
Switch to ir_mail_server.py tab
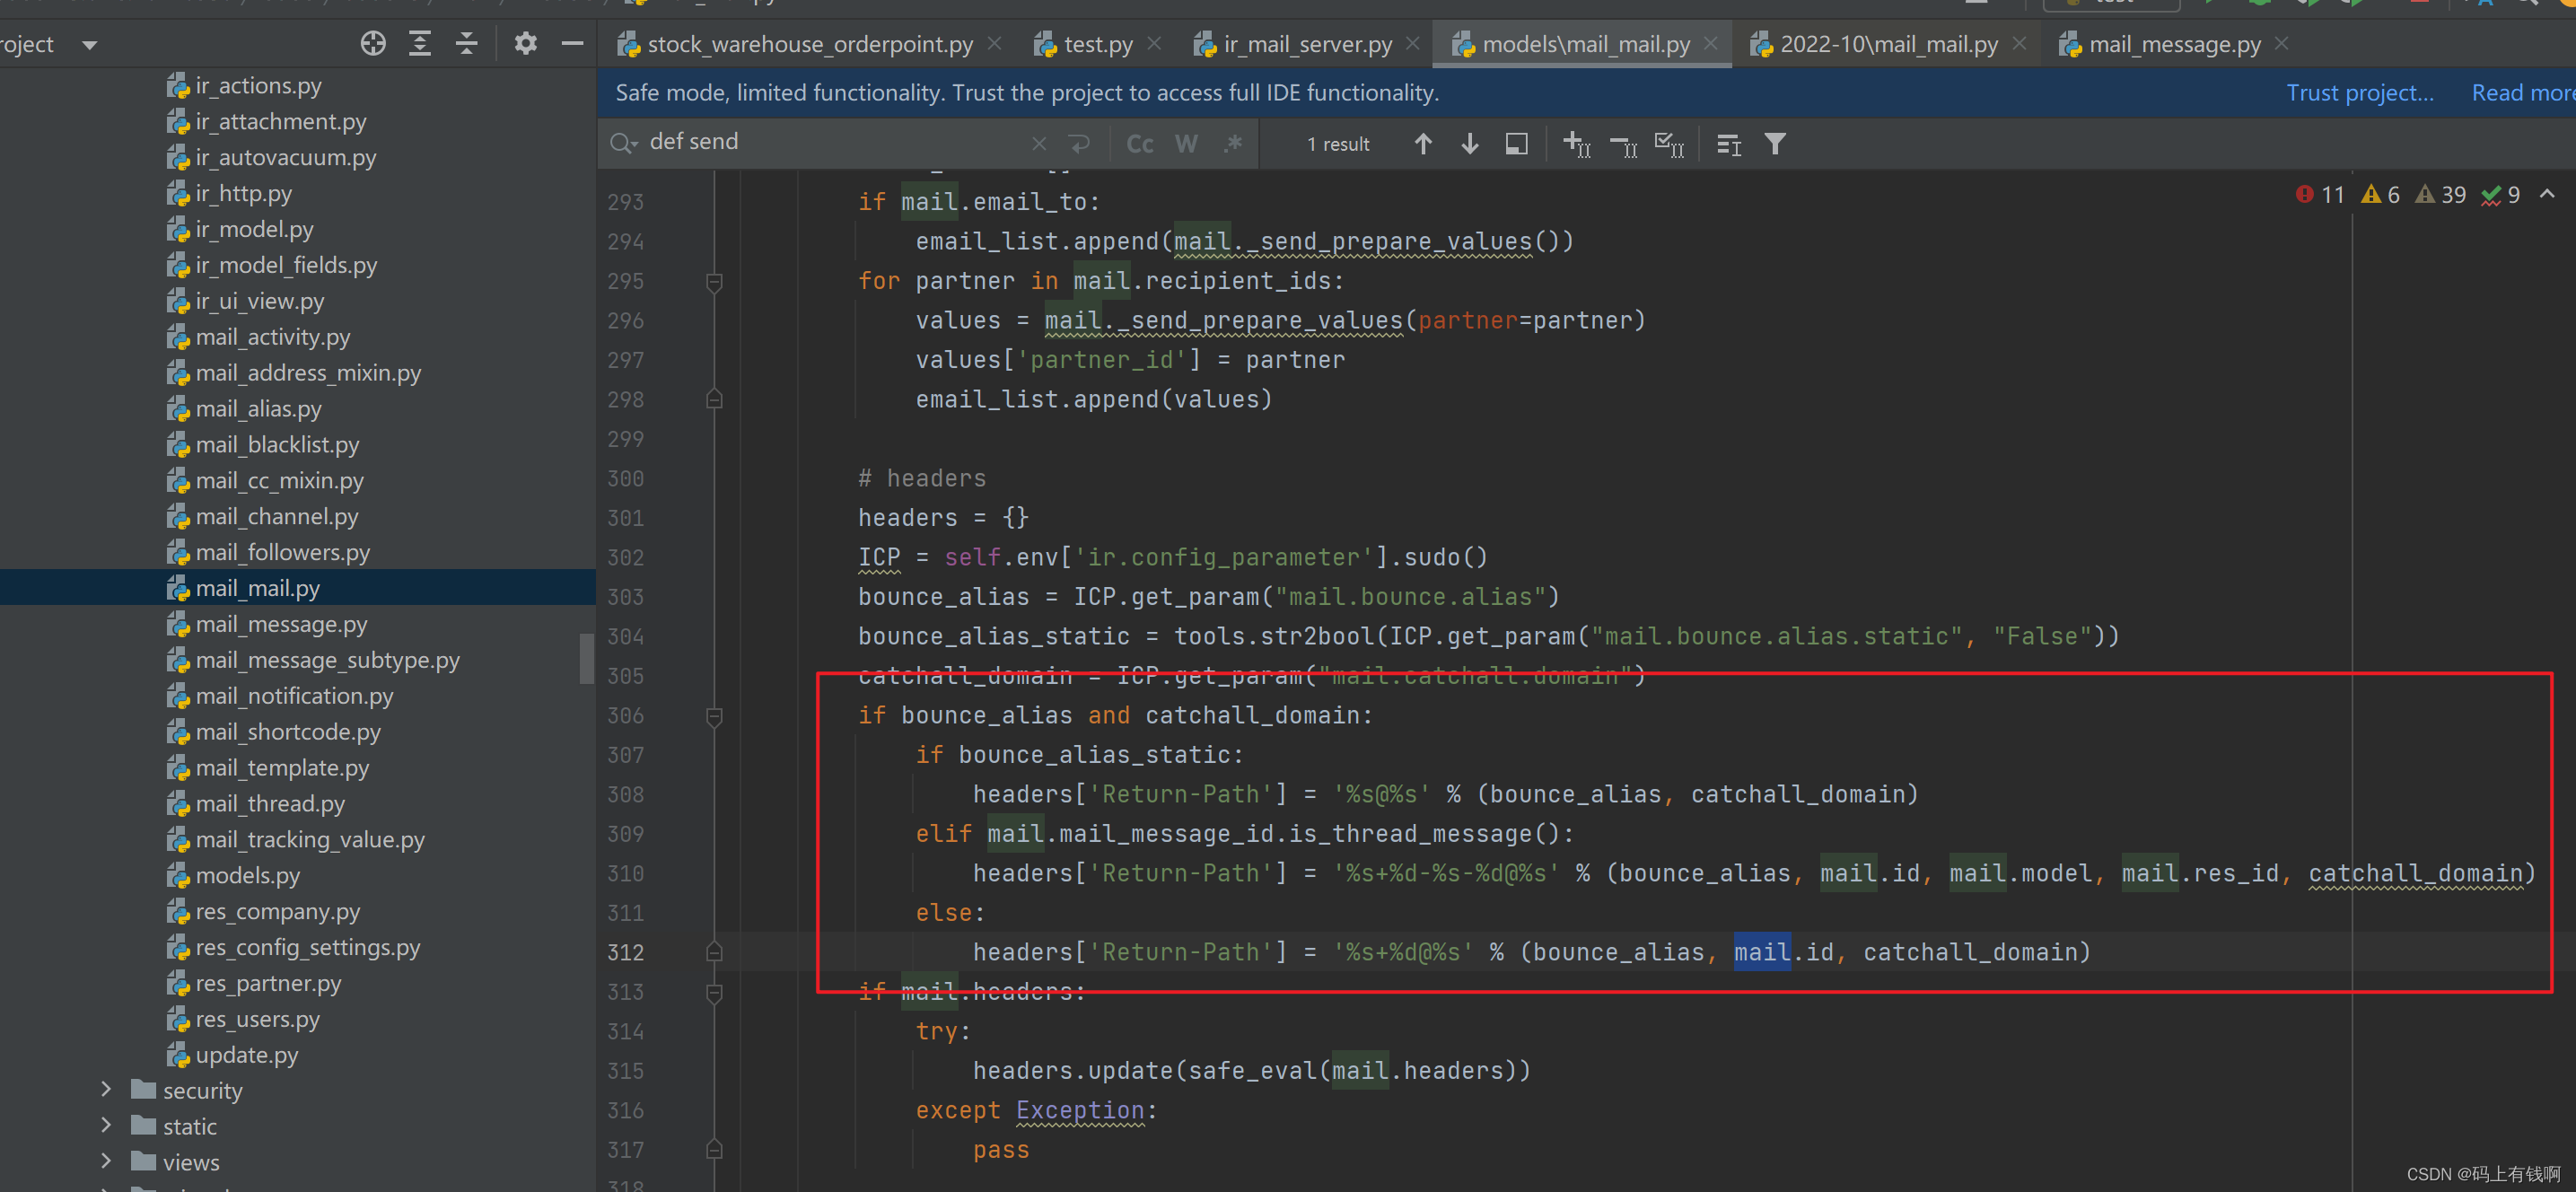click(x=1306, y=45)
